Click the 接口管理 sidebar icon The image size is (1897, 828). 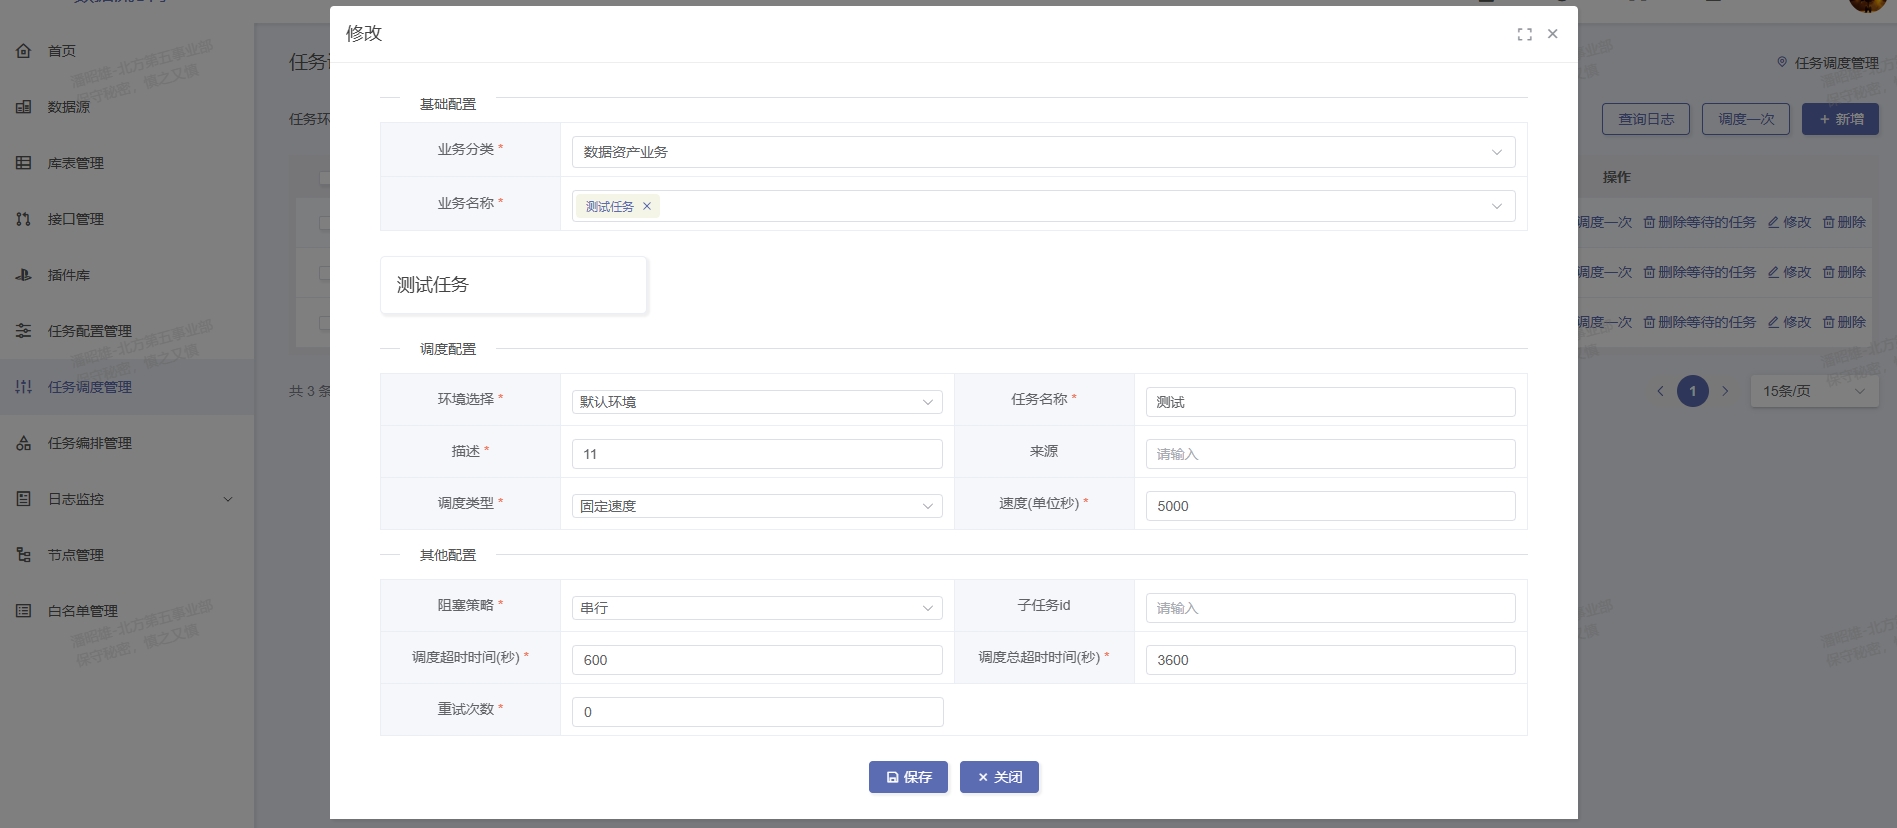24,219
